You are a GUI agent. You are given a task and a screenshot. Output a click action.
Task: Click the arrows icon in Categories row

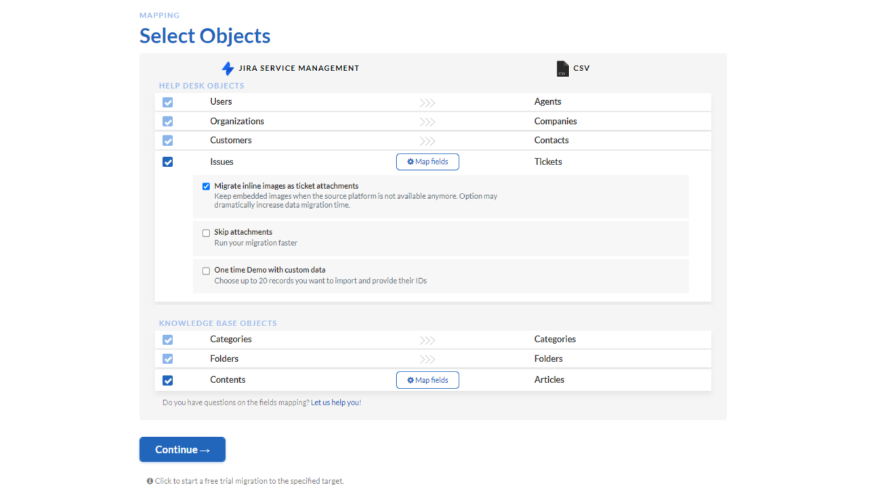point(428,340)
